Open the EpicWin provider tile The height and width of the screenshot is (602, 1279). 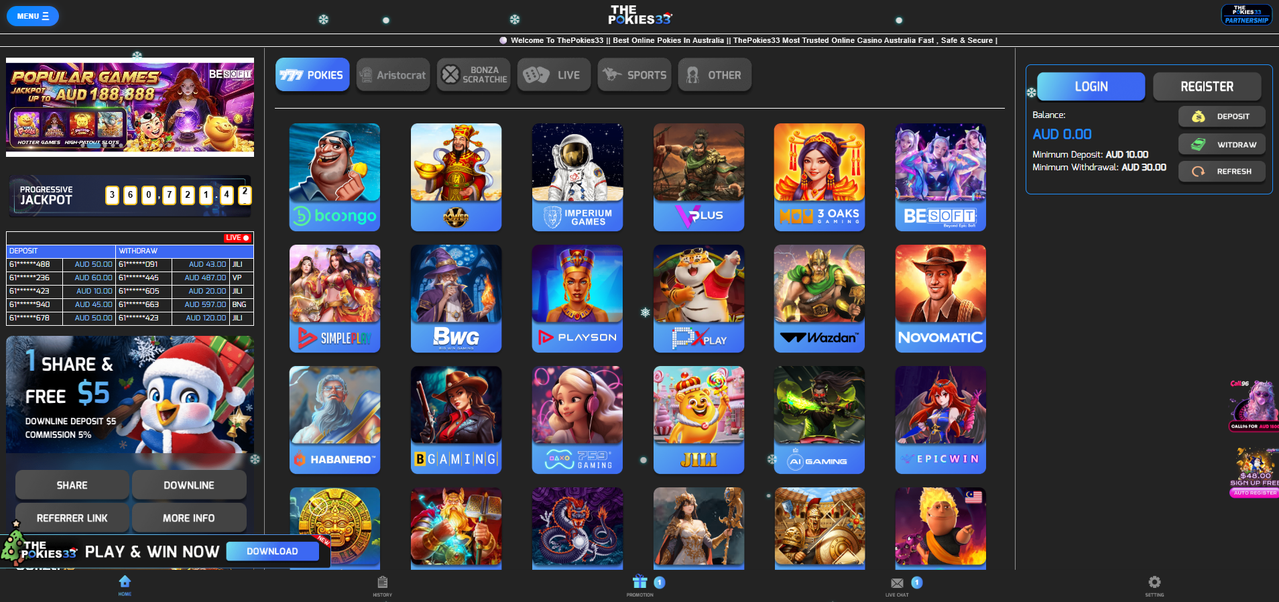[x=940, y=420]
